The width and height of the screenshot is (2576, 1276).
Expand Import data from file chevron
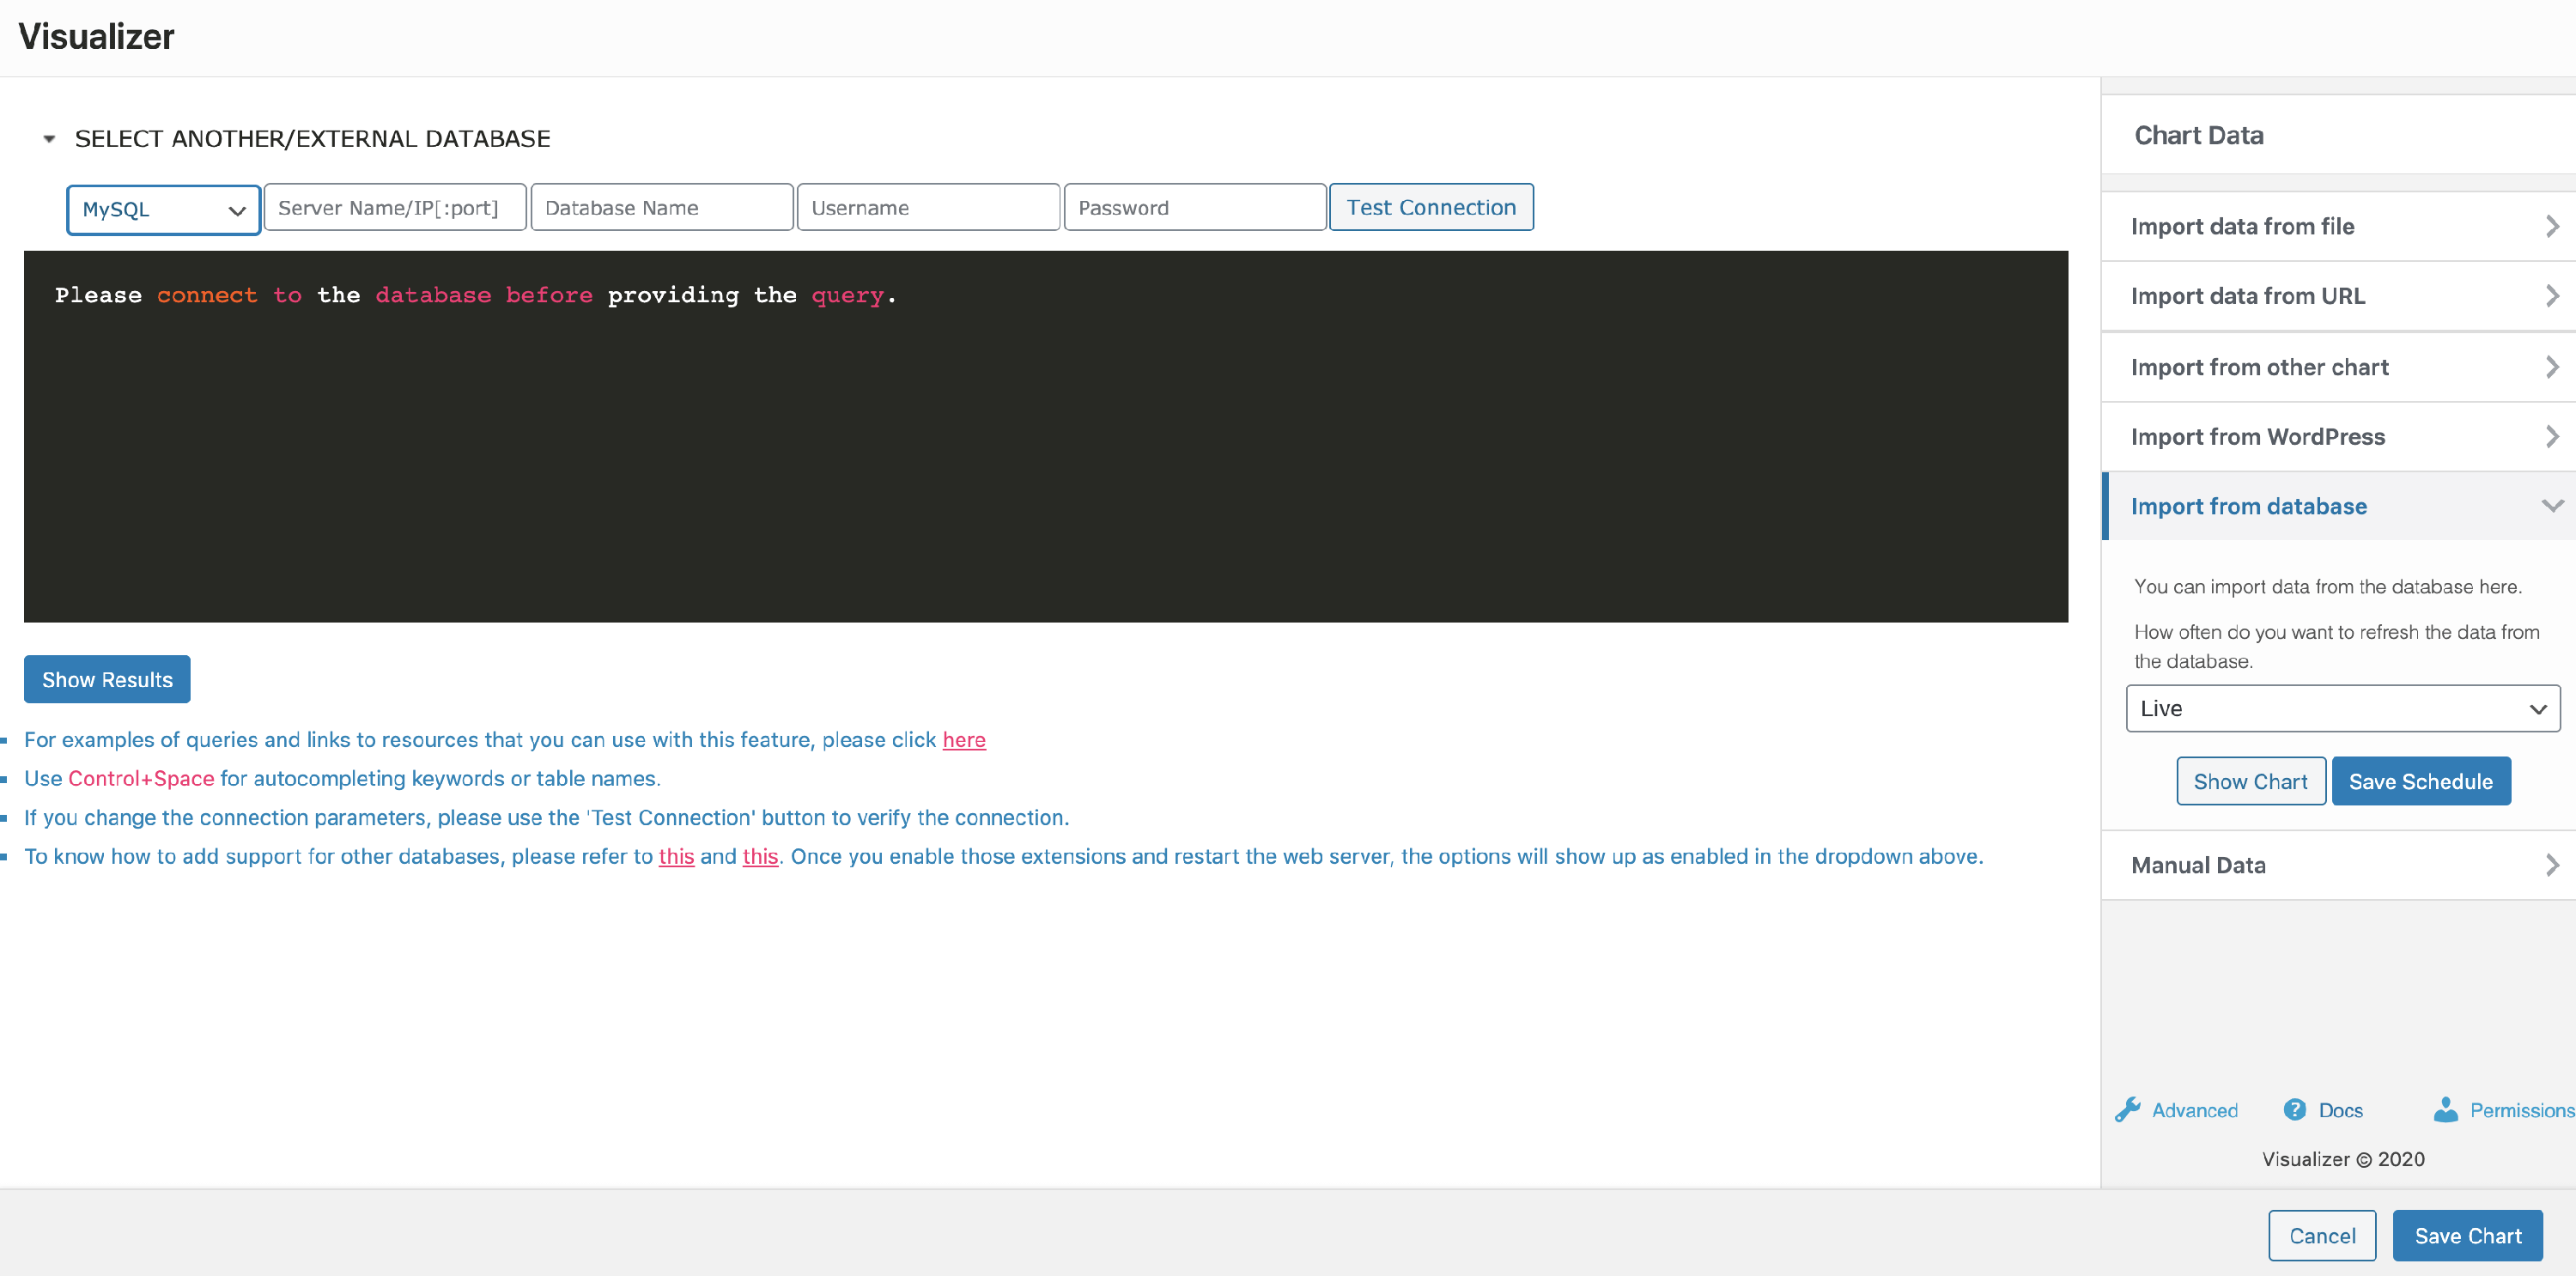(2551, 227)
